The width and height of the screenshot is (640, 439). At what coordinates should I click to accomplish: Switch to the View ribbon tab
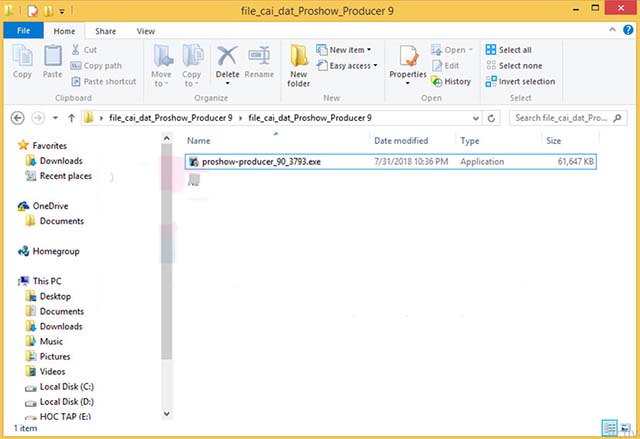click(x=145, y=31)
